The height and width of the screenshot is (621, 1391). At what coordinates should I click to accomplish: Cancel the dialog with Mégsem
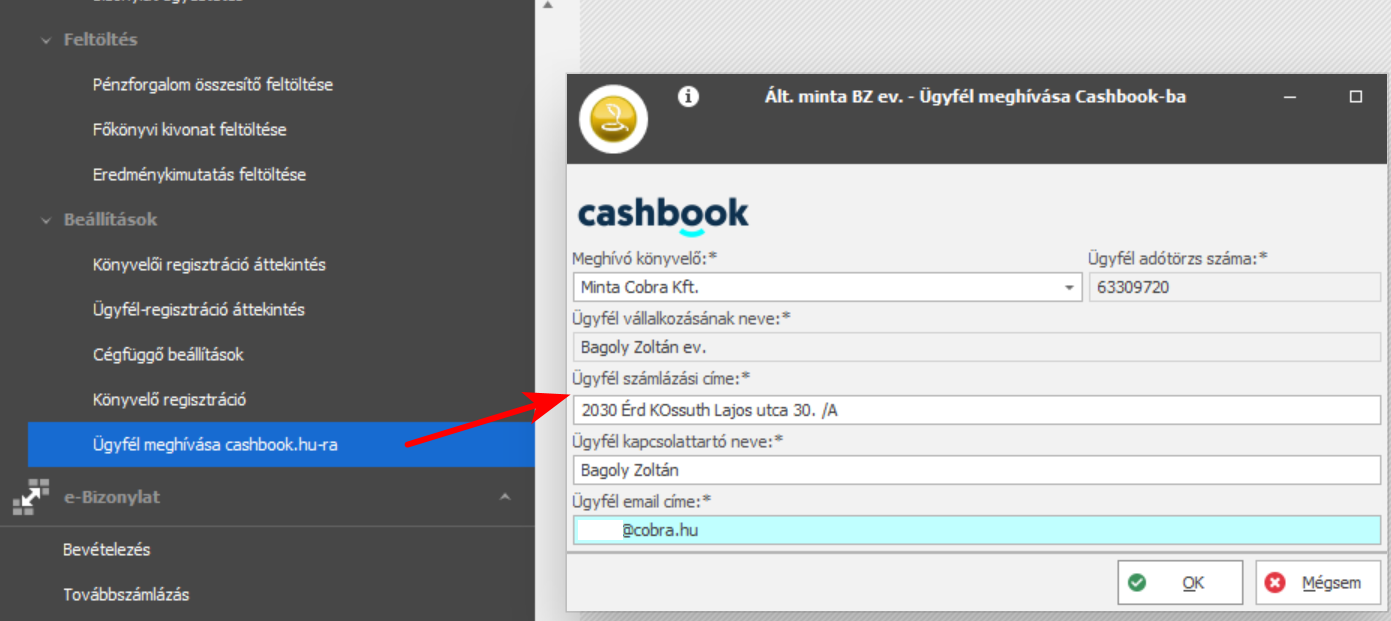[x=1318, y=583]
